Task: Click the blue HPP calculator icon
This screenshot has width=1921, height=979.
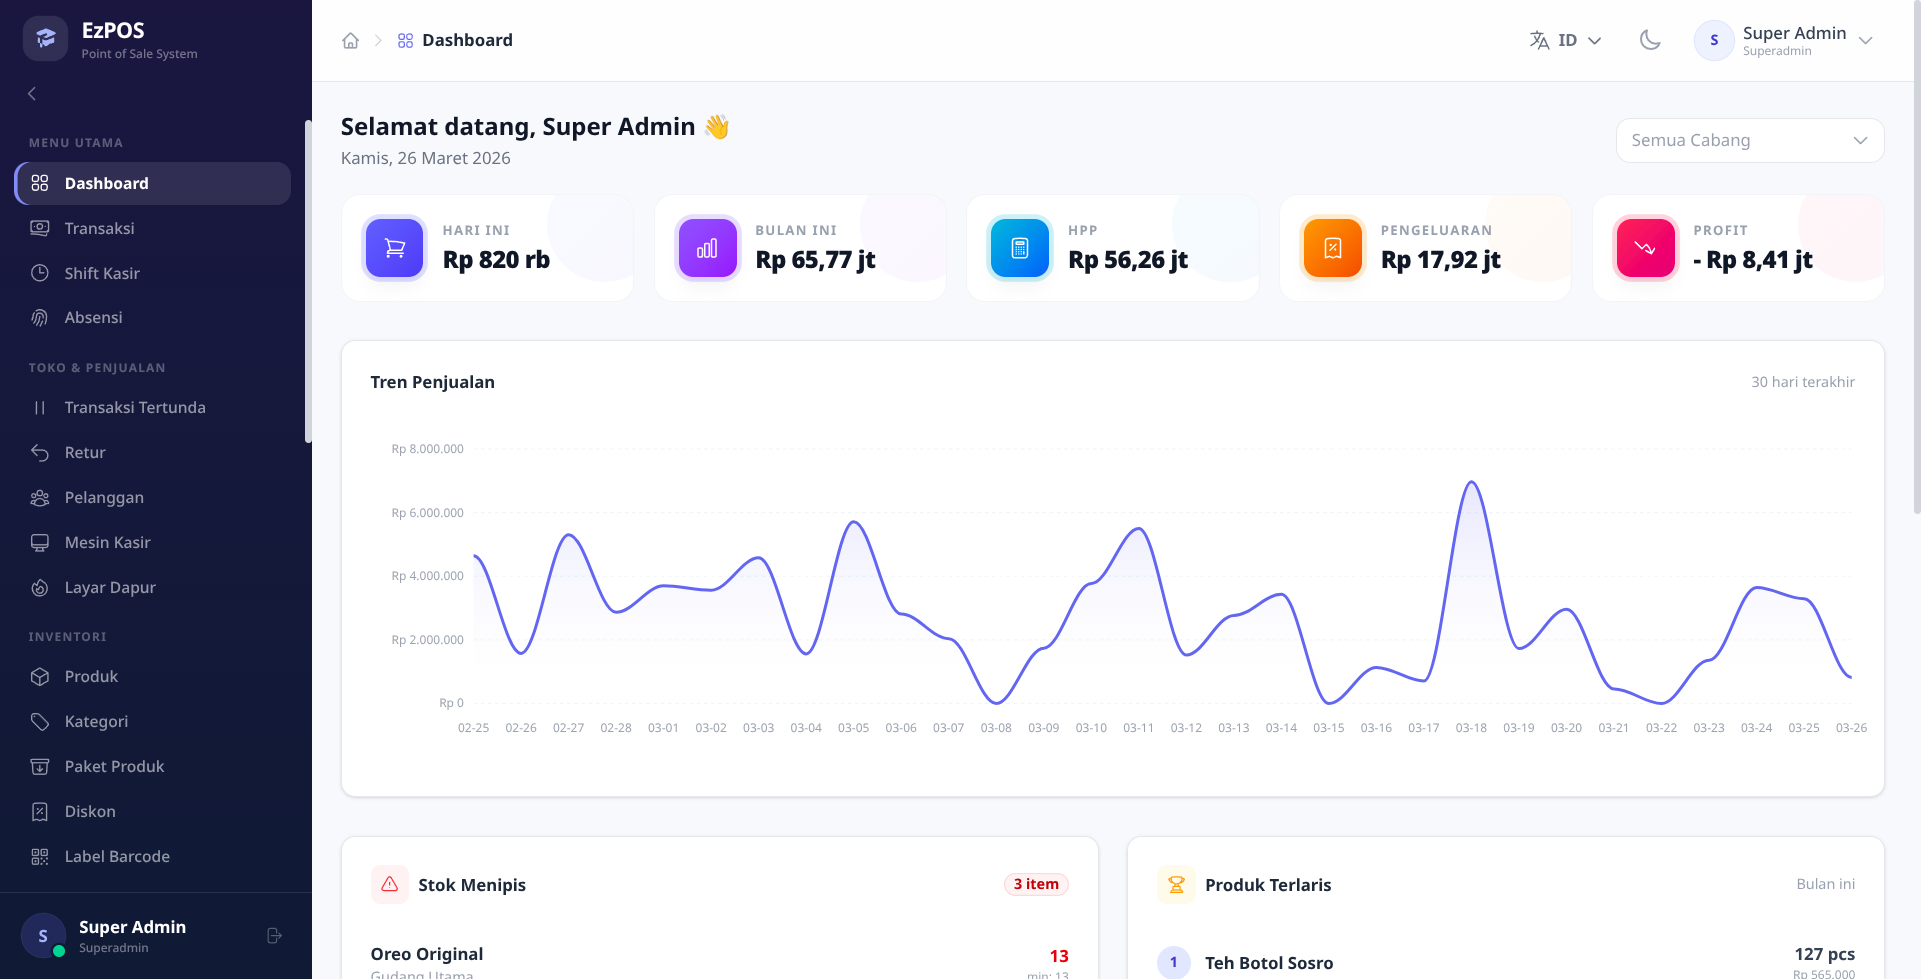Action: click(1020, 248)
